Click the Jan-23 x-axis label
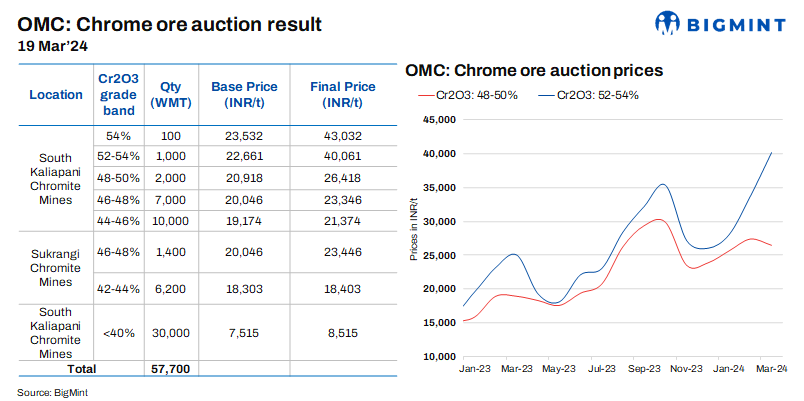804x401 pixels. click(474, 370)
